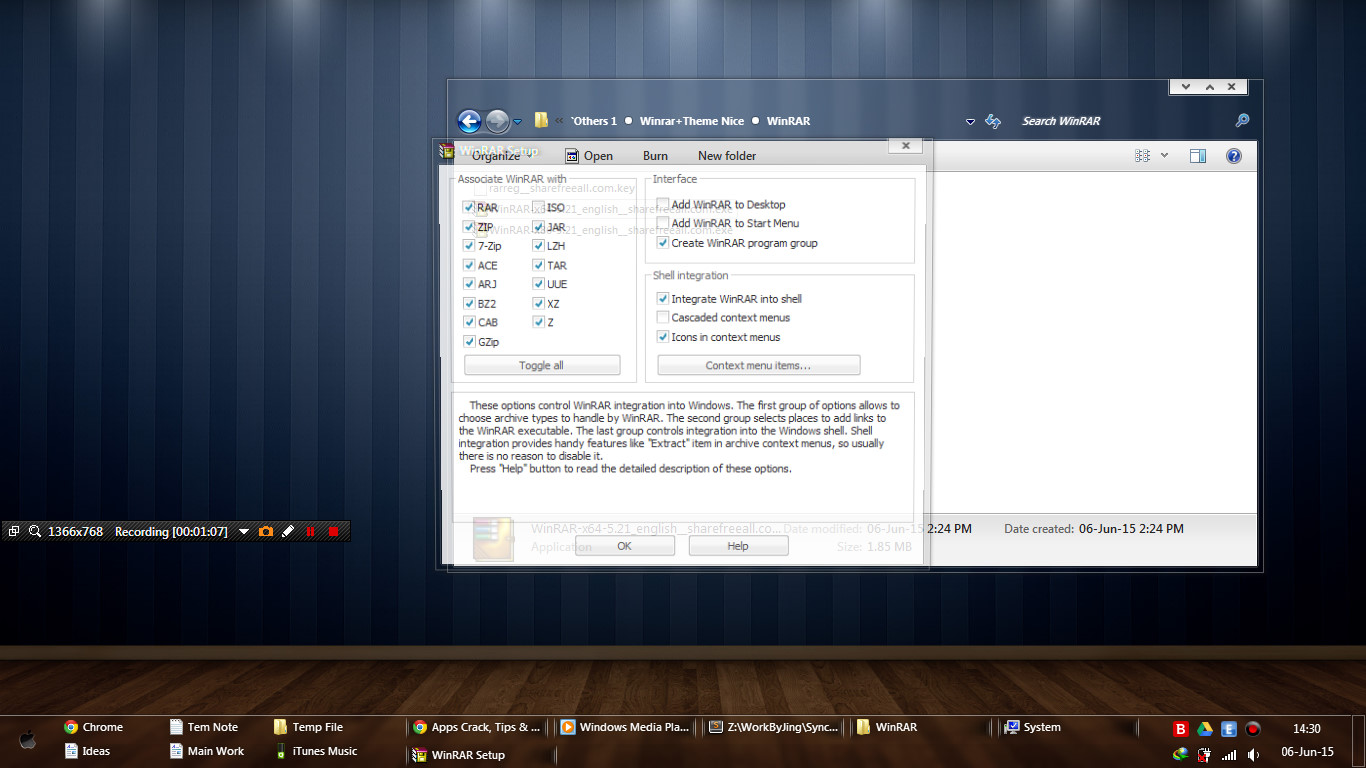This screenshot has width=1366, height=768.
Task: Pause the screen recording
Action: (x=311, y=532)
